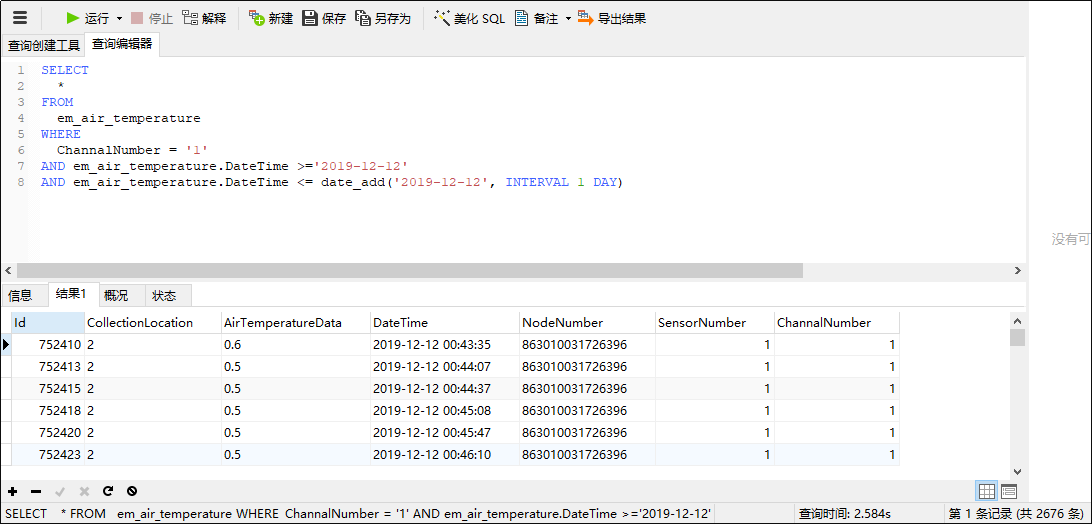Image resolution: width=1092 pixels, height=524 pixels.
Task: Select DateTime cell 2019-12-12 00:46:10
Action: tap(444, 455)
